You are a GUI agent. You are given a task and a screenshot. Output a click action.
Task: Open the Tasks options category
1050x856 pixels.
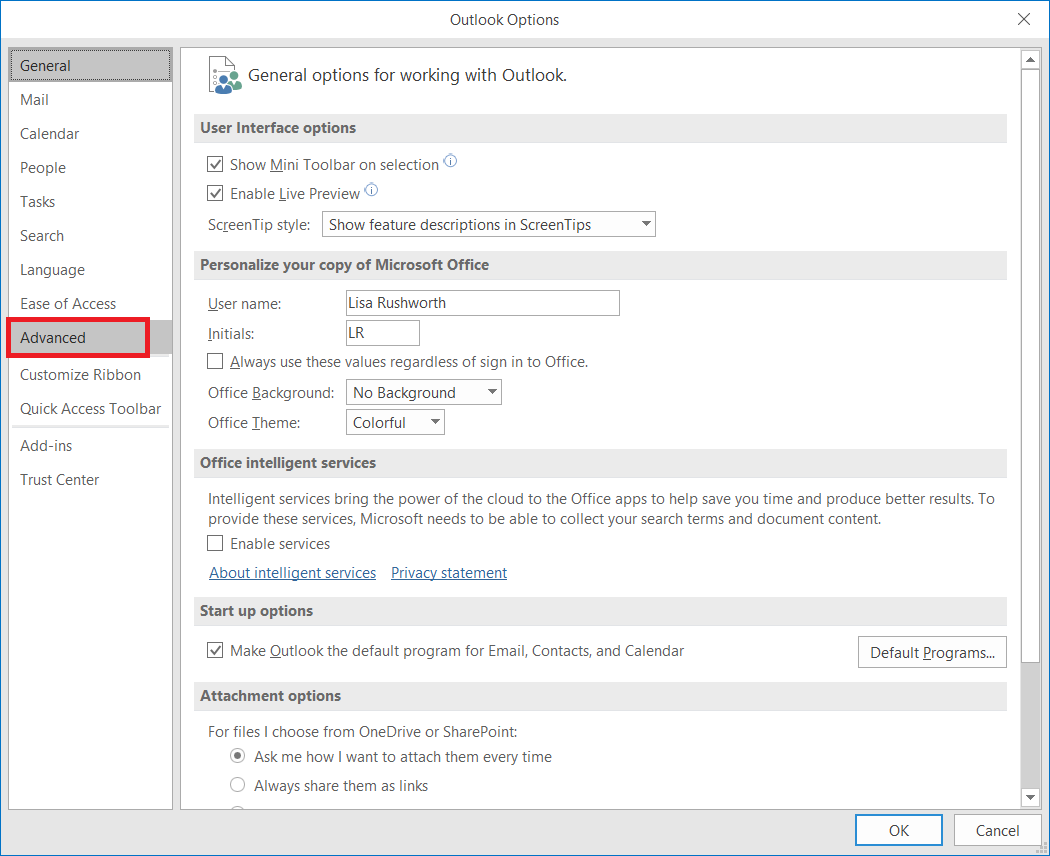tap(90, 202)
